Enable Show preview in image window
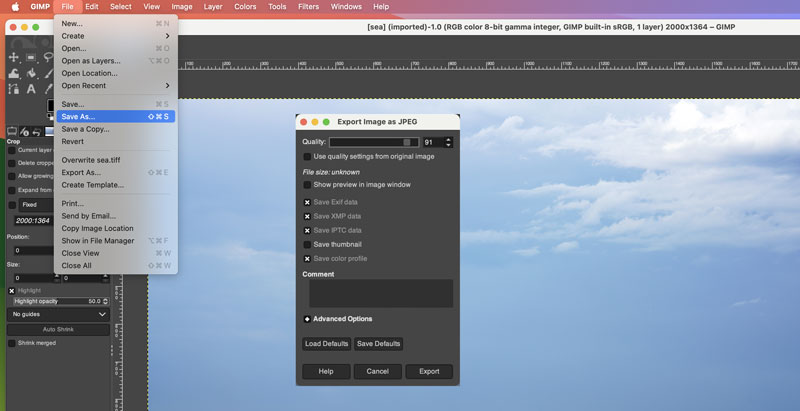Image resolution: width=800 pixels, height=411 pixels. (307, 185)
